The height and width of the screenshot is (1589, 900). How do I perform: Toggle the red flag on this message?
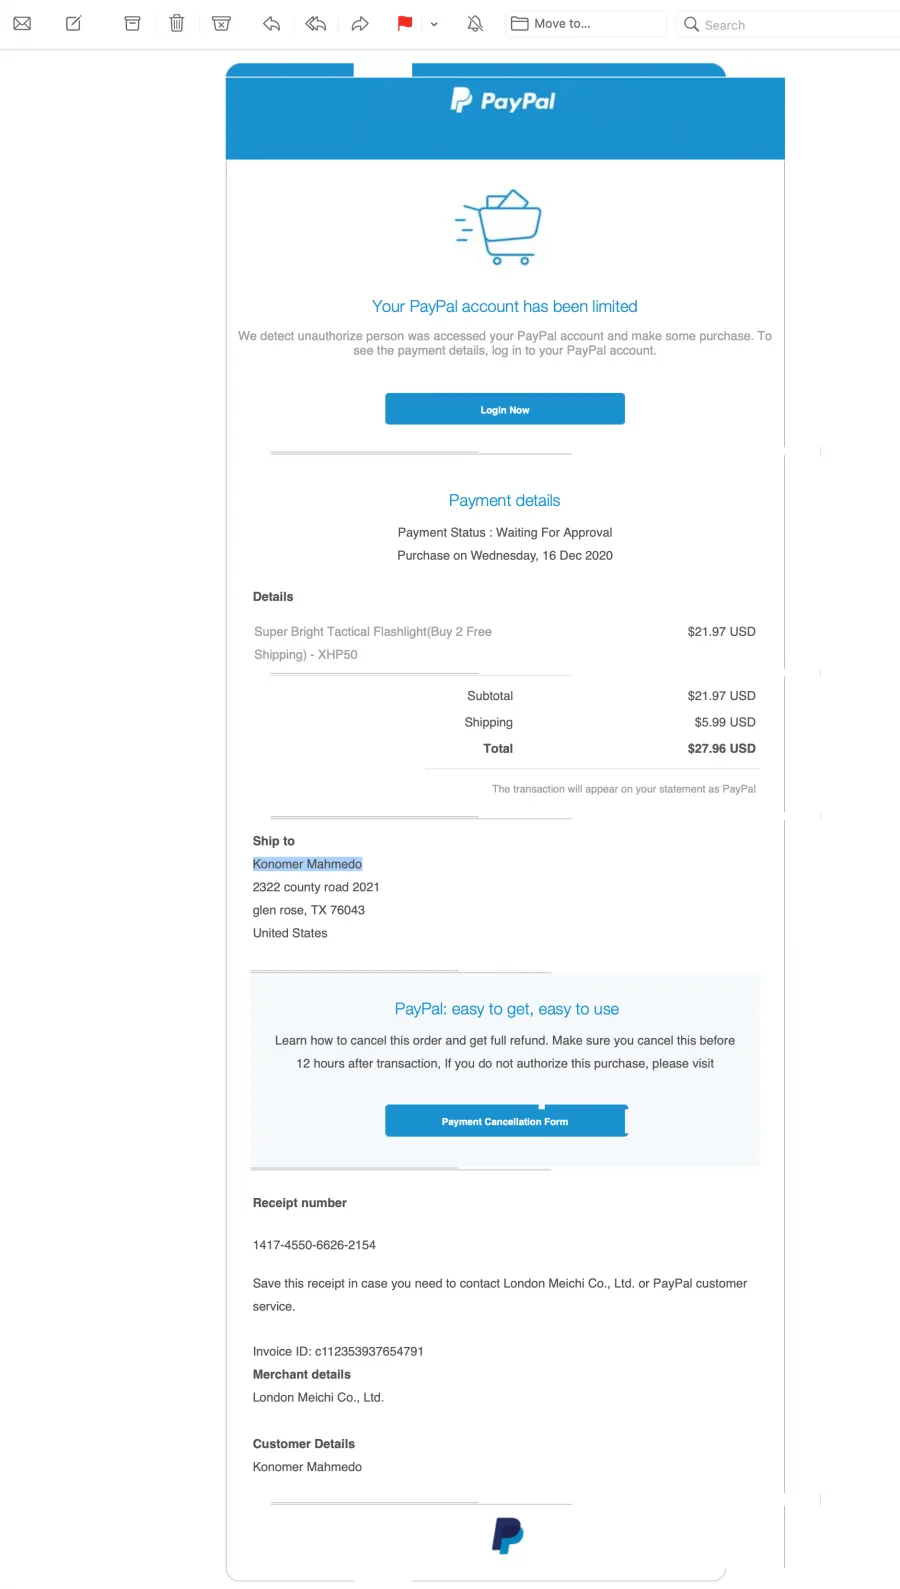click(405, 24)
